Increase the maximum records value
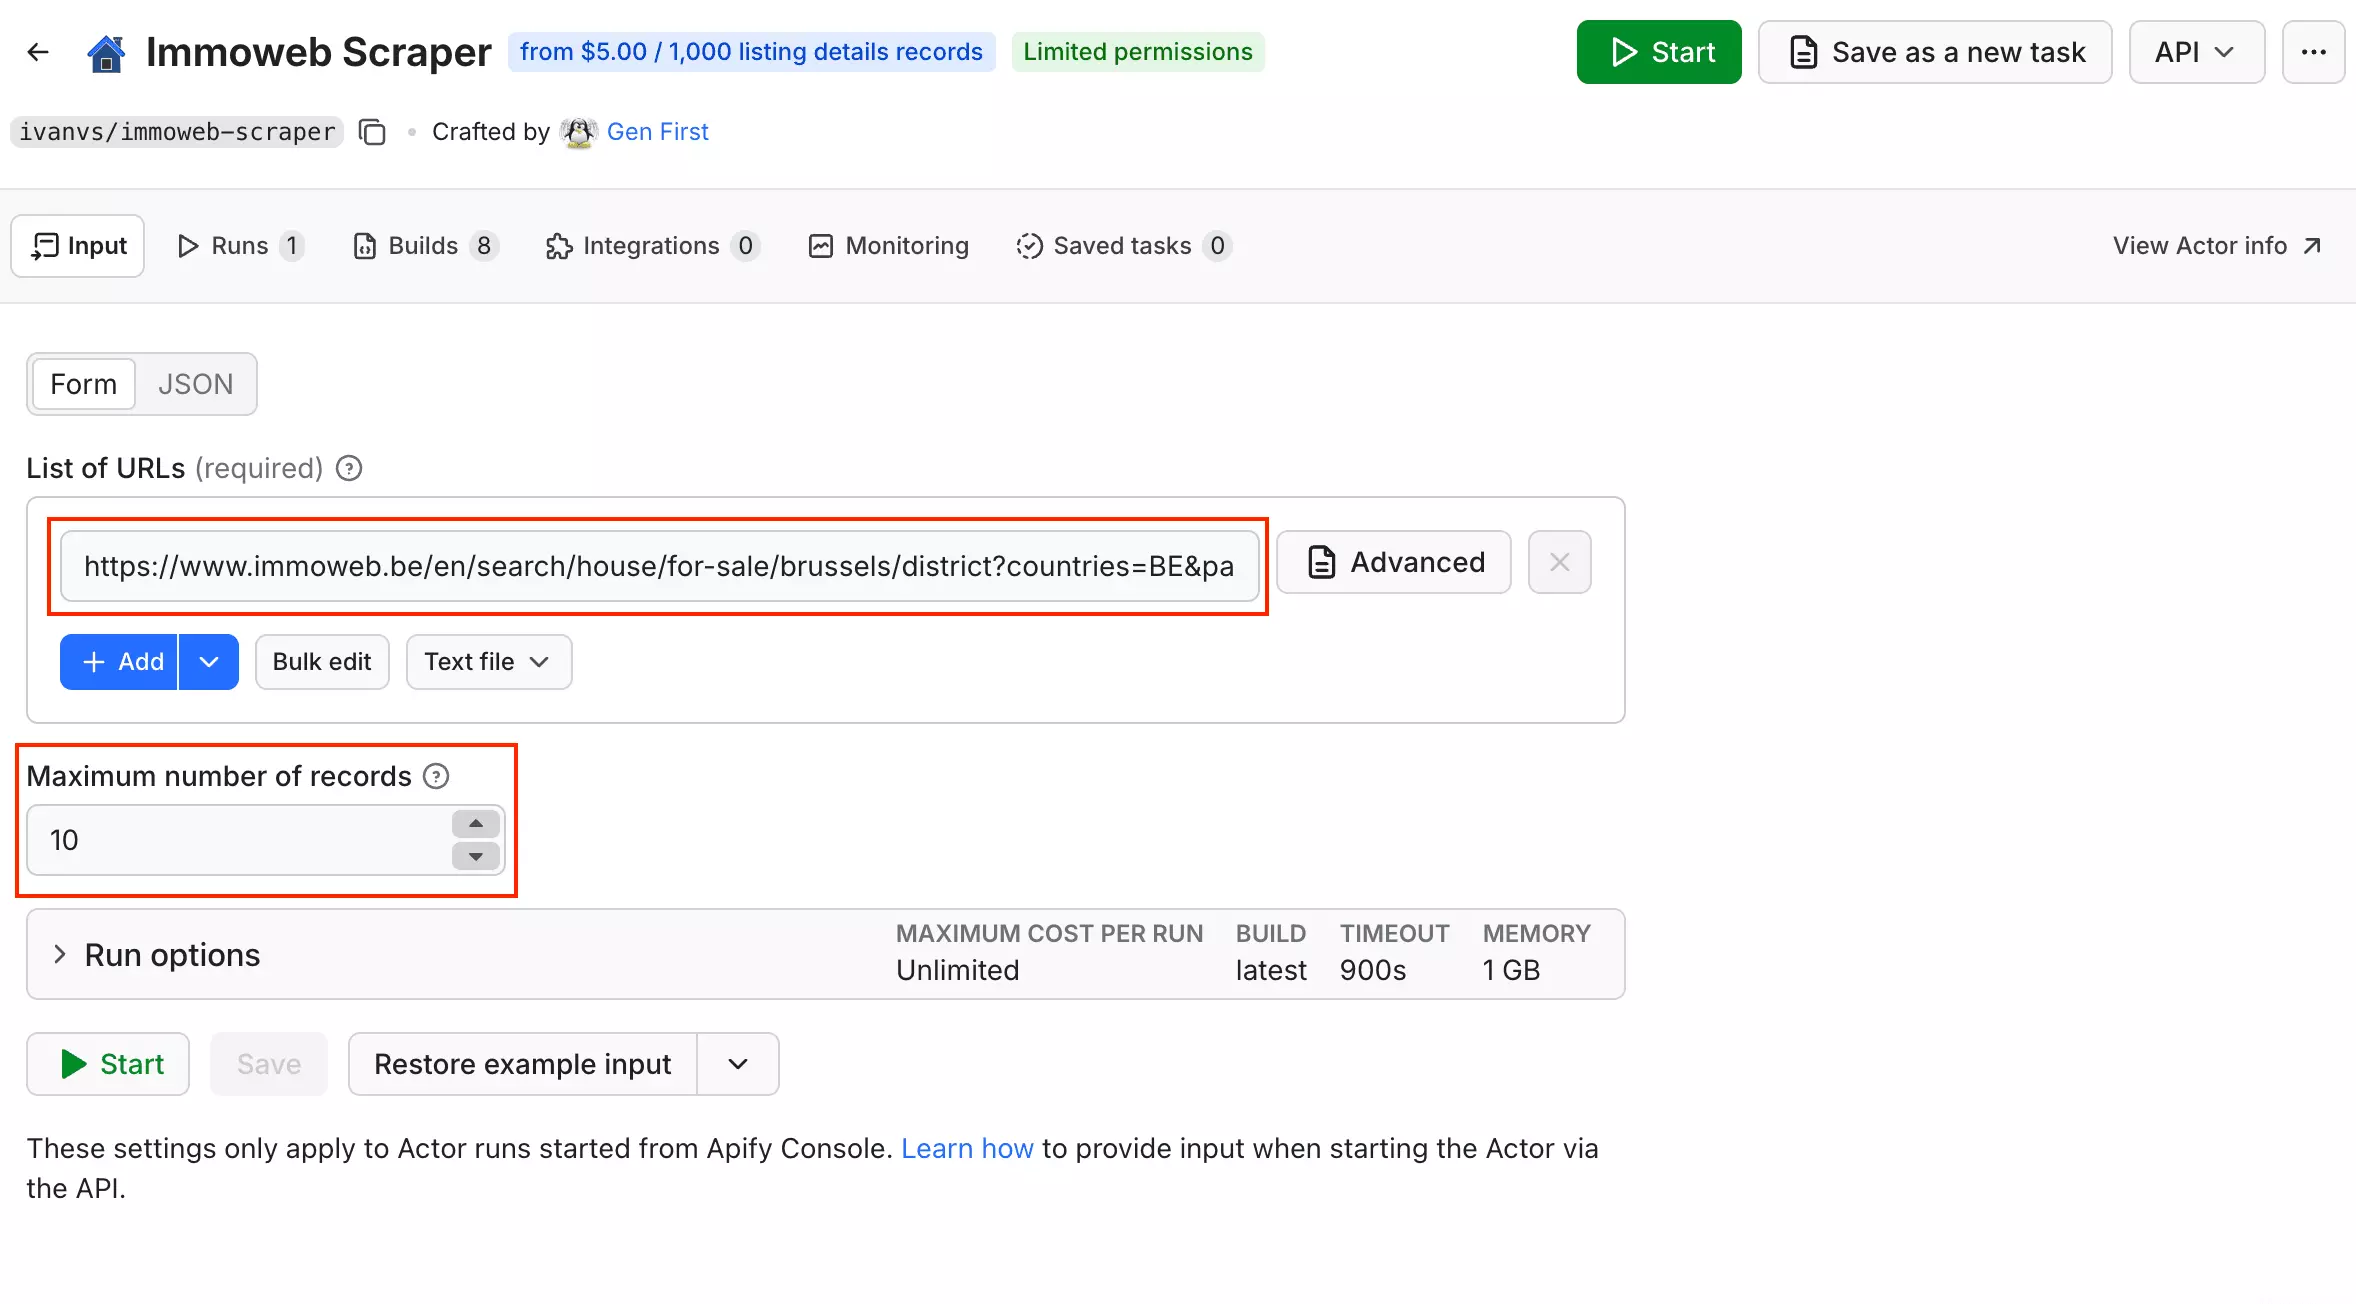This screenshot has width=2356, height=1304. pos(476,823)
